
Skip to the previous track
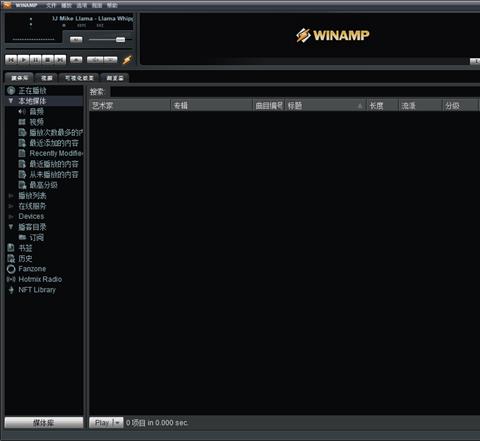pyautogui.click(x=11, y=60)
